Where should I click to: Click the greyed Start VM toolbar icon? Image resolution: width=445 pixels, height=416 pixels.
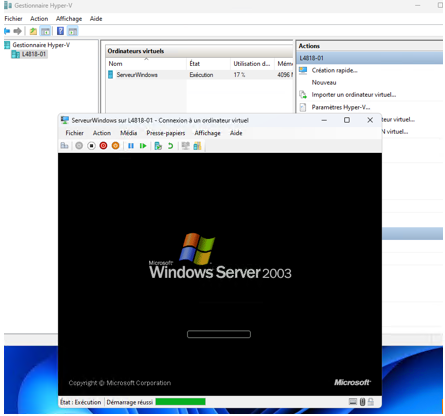79,146
